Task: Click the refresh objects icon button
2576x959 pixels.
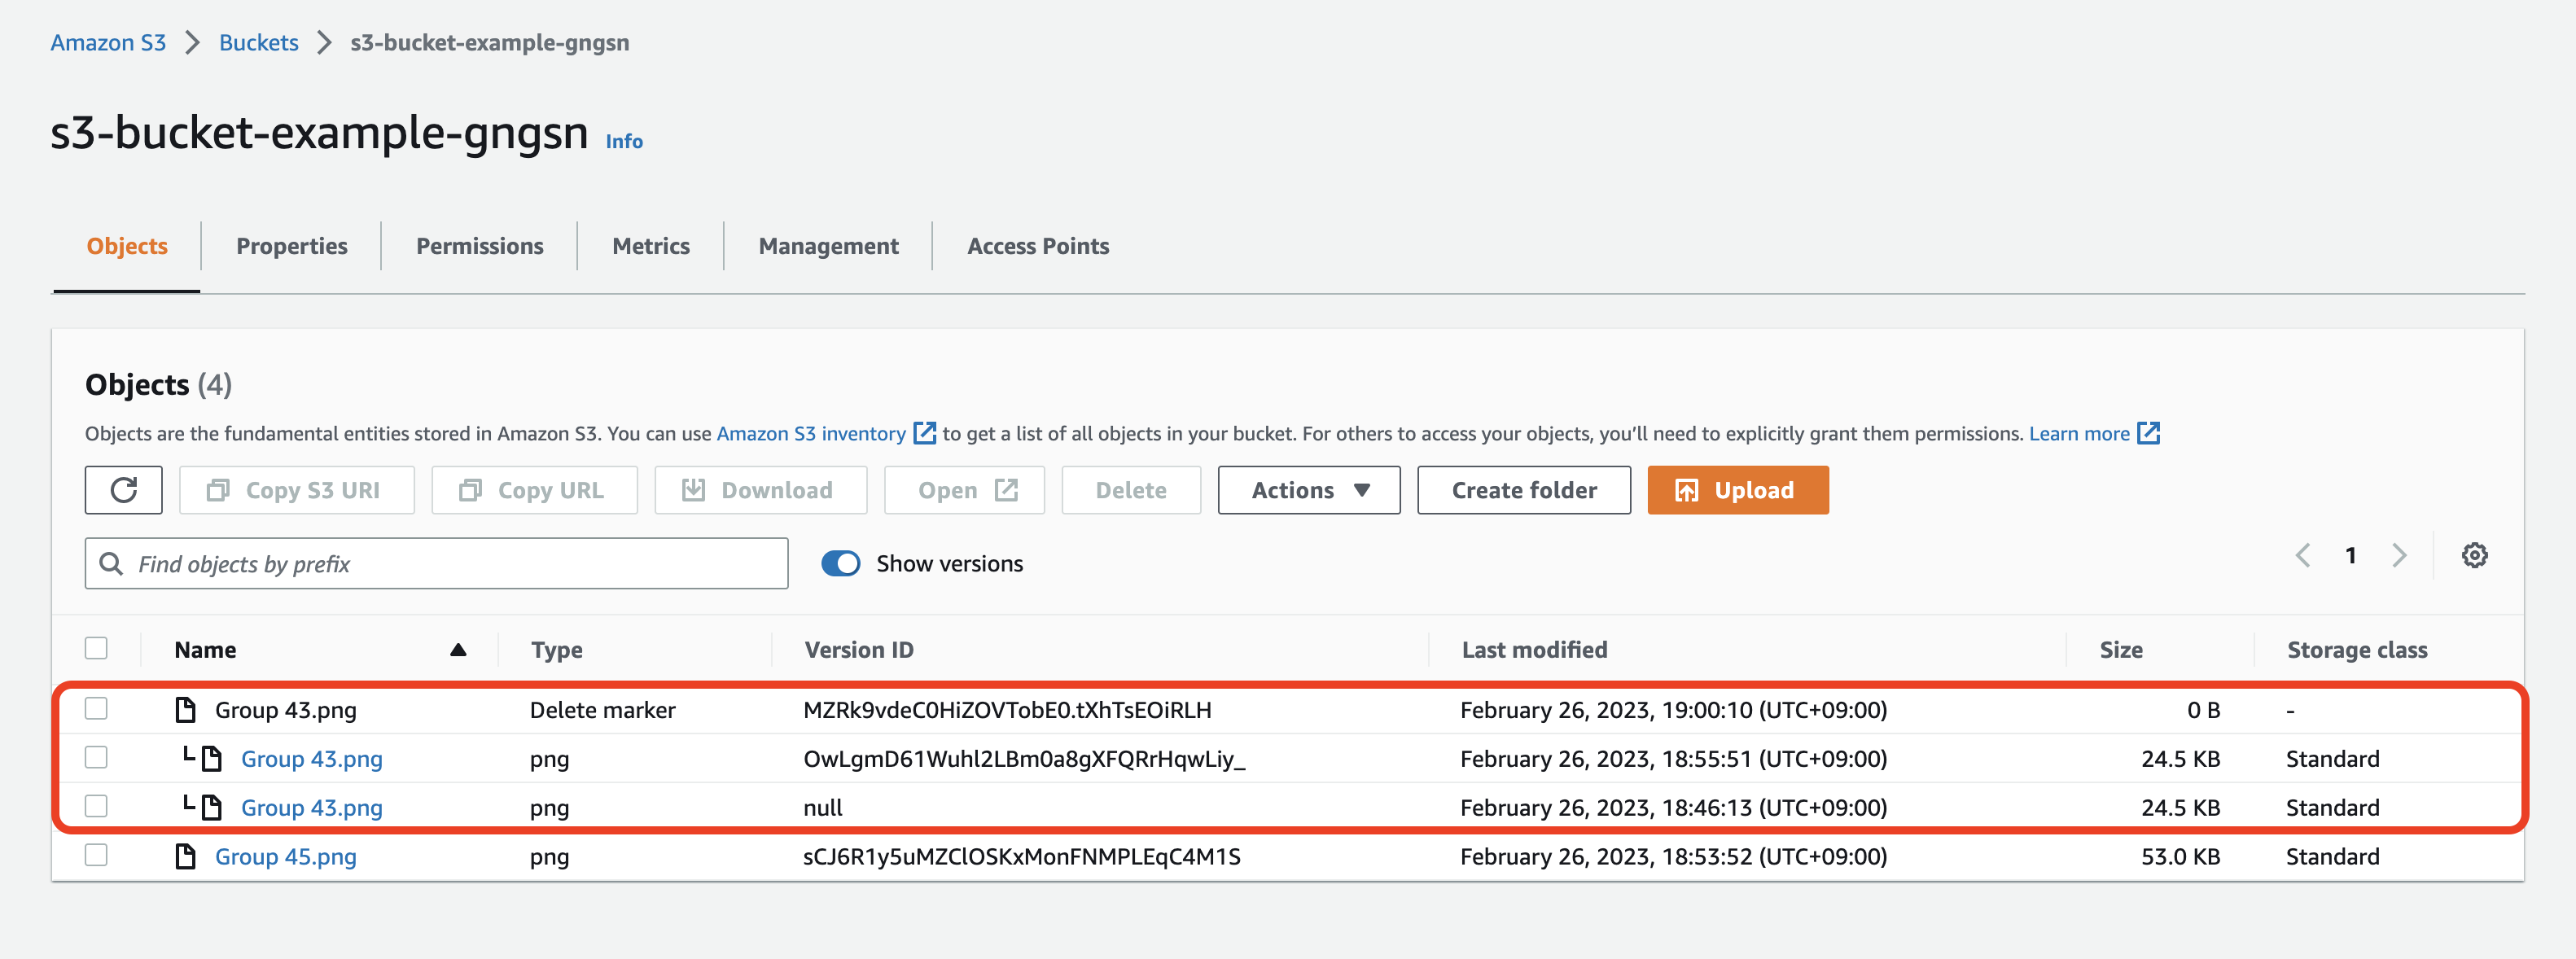Action: pyautogui.click(x=123, y=490)
